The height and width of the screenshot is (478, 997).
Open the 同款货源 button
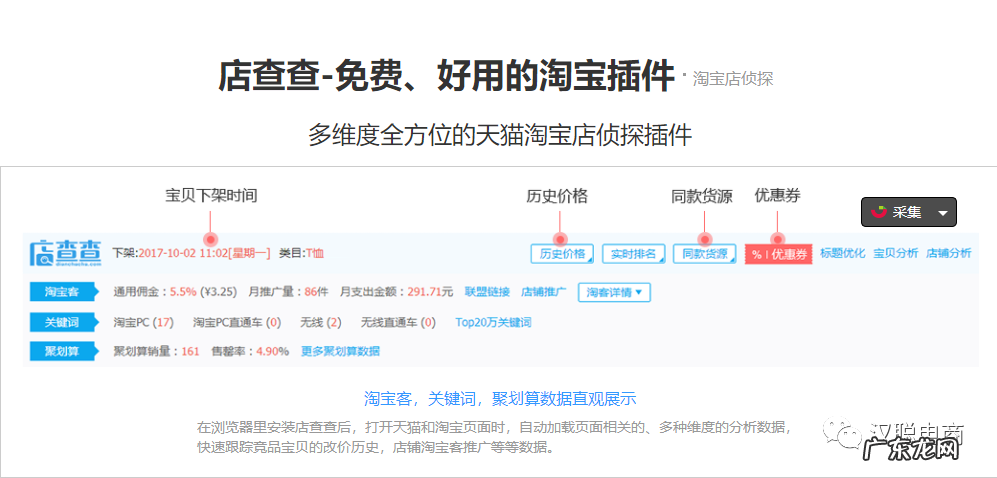click(705, 254)
